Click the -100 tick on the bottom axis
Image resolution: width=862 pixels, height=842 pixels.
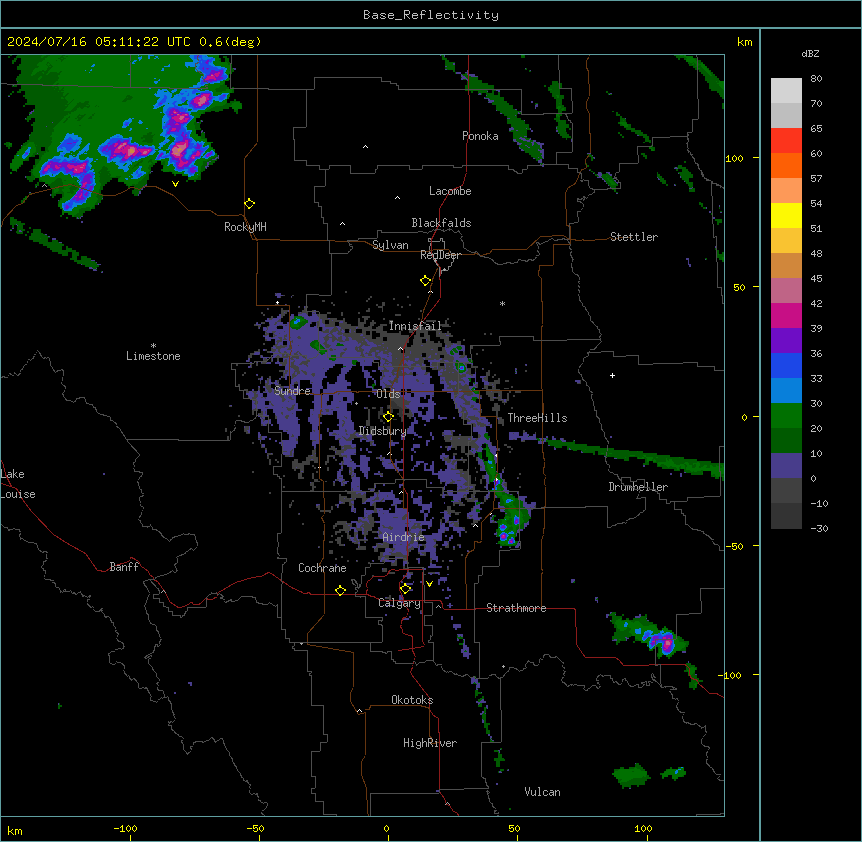click(x=126, y=828)
